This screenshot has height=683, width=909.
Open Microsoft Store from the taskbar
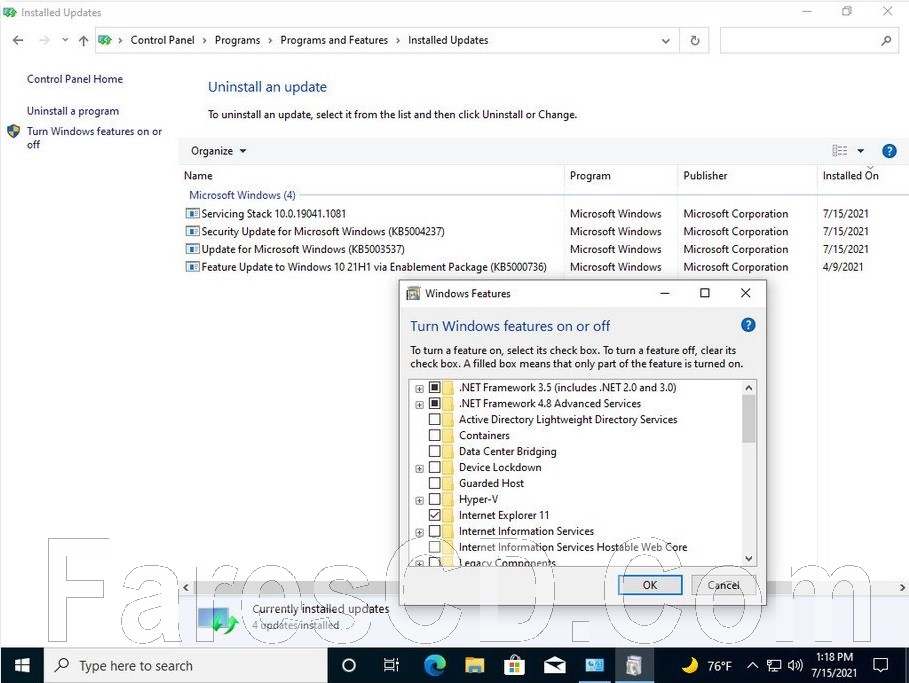coord(514,665)
